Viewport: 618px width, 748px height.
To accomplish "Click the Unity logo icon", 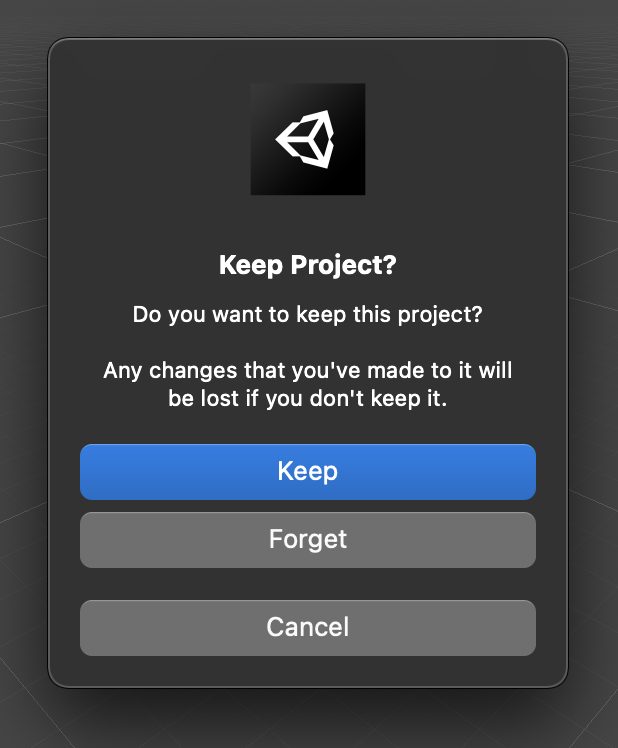I will (x=307, y=139).
